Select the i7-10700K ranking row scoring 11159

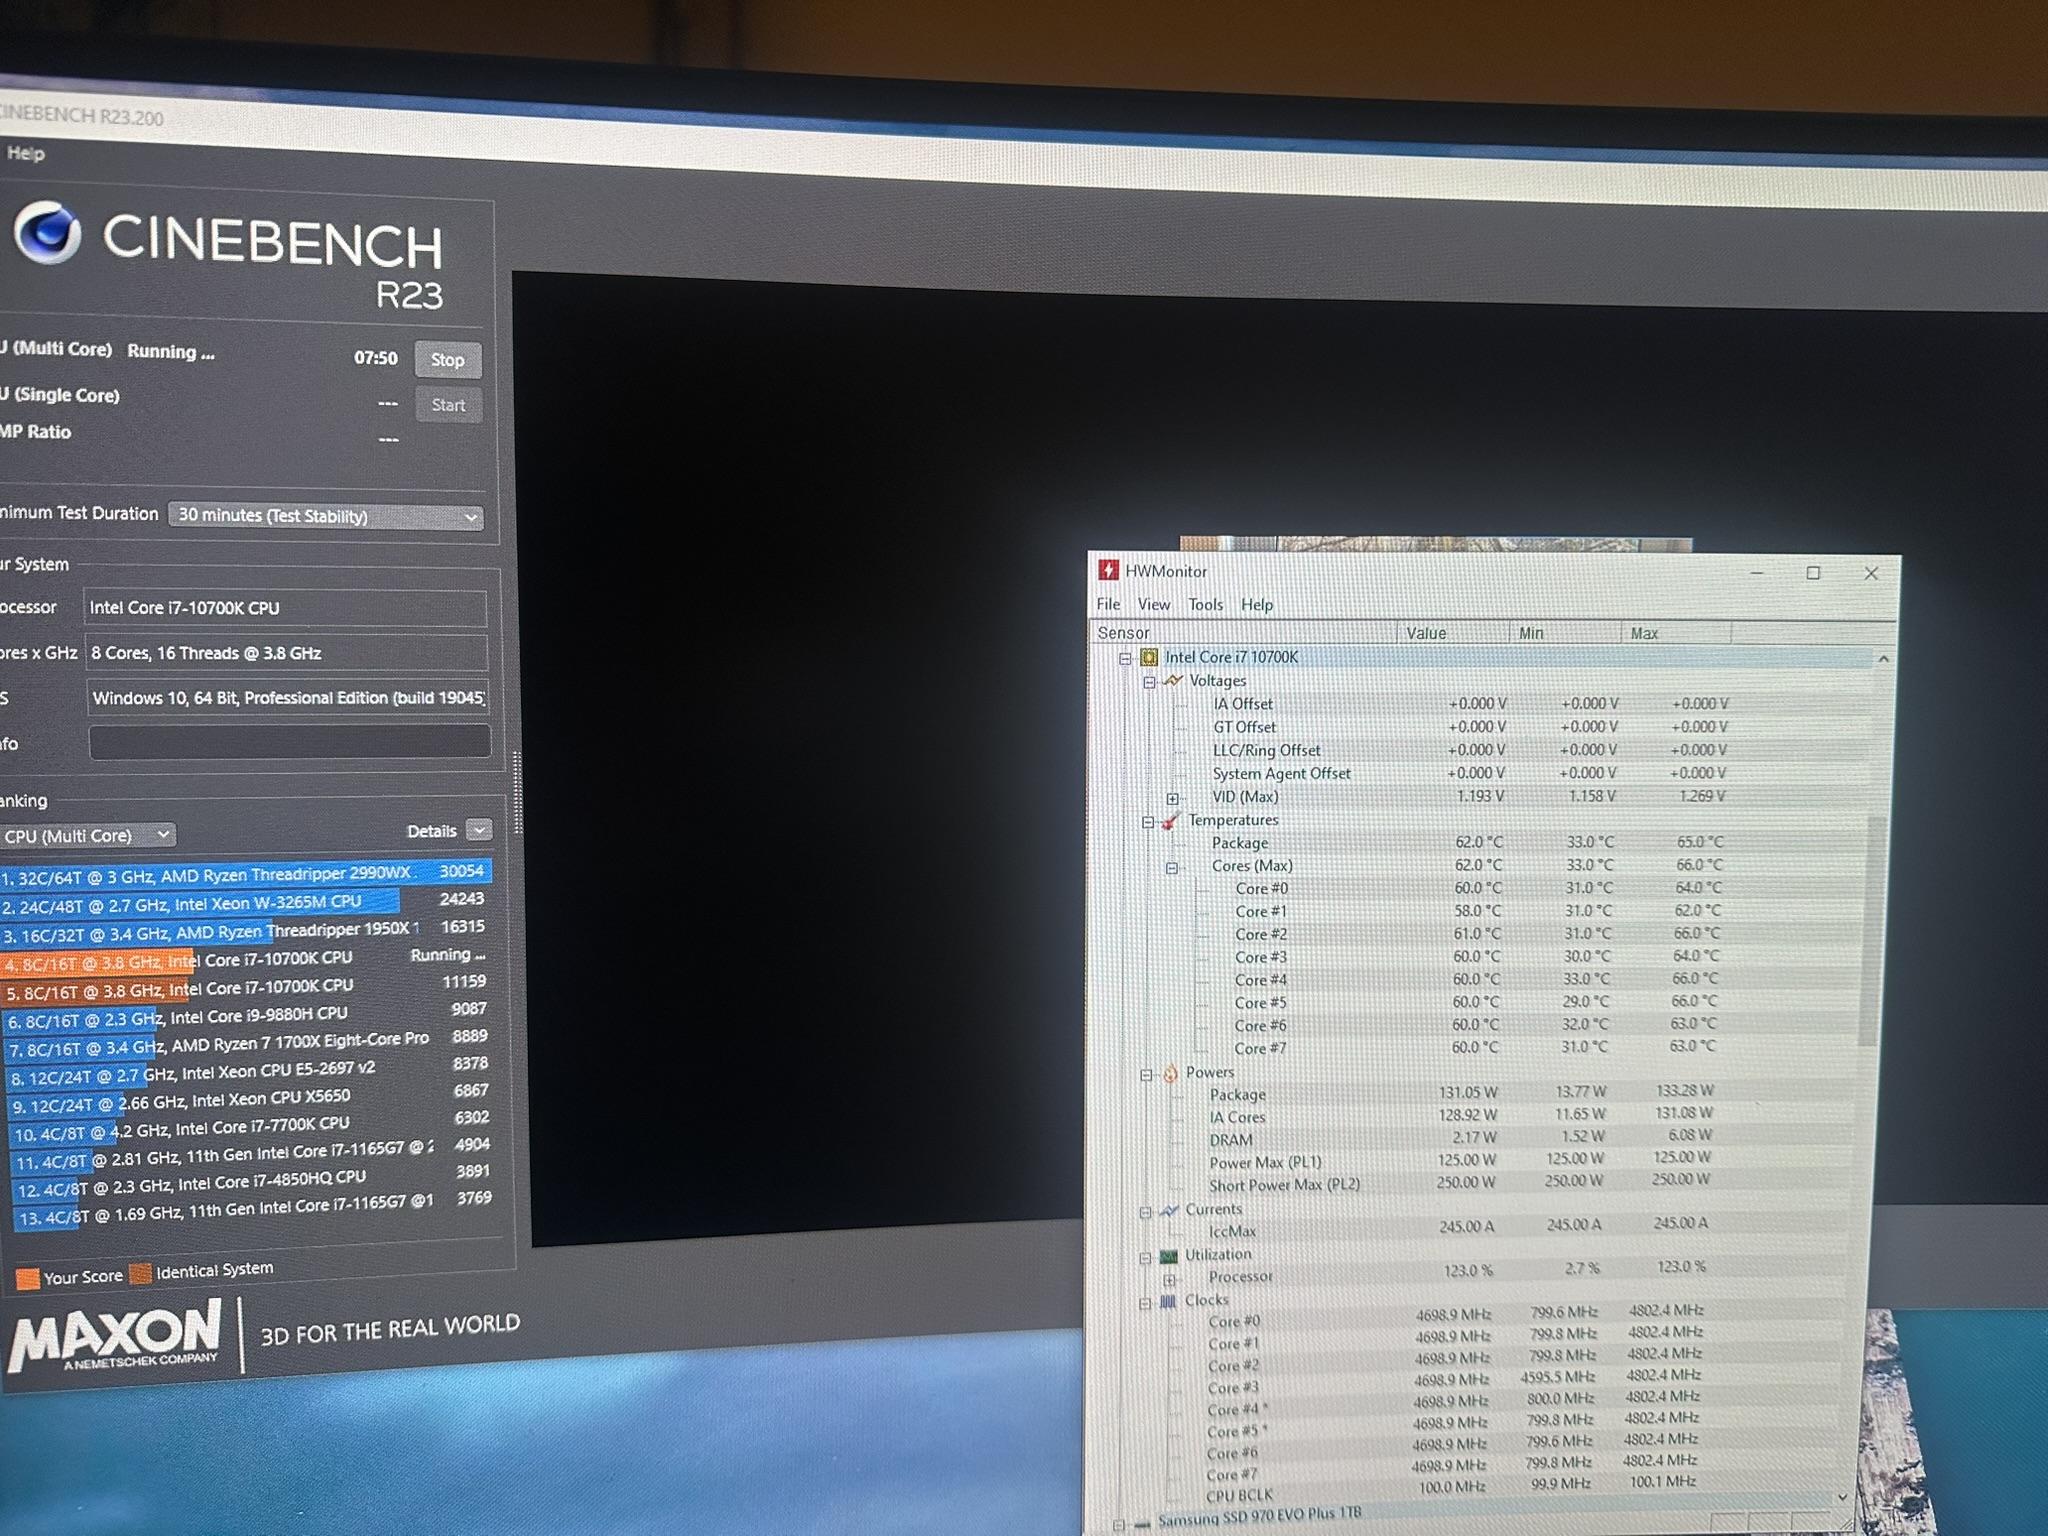coord(247,986)
